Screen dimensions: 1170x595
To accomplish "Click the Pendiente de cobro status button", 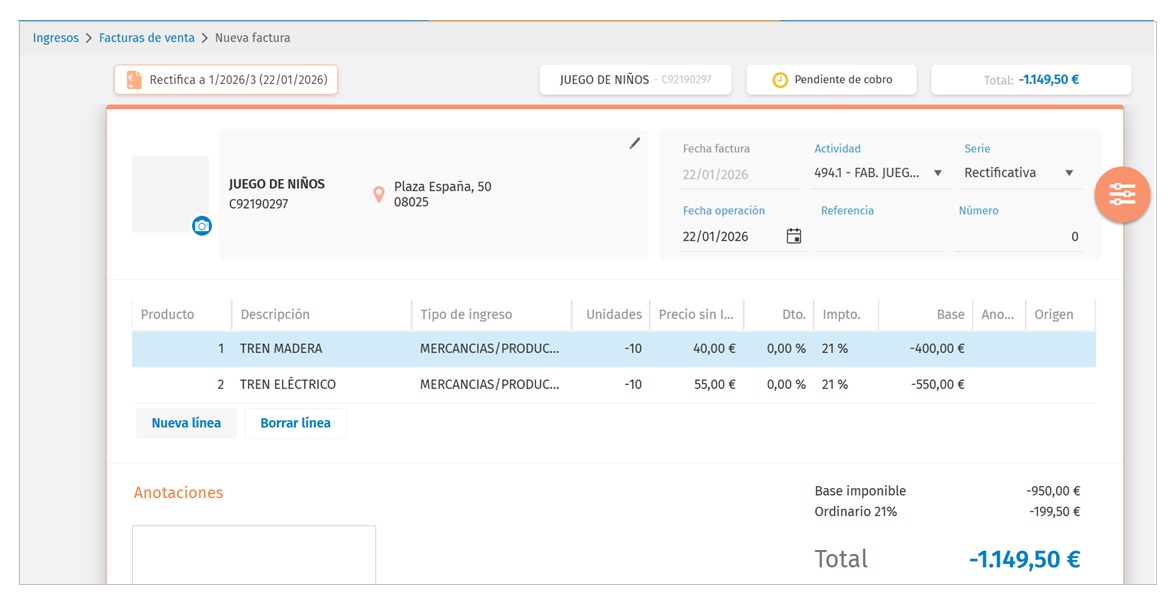I will pyautogui.click(x=831, y=80).
